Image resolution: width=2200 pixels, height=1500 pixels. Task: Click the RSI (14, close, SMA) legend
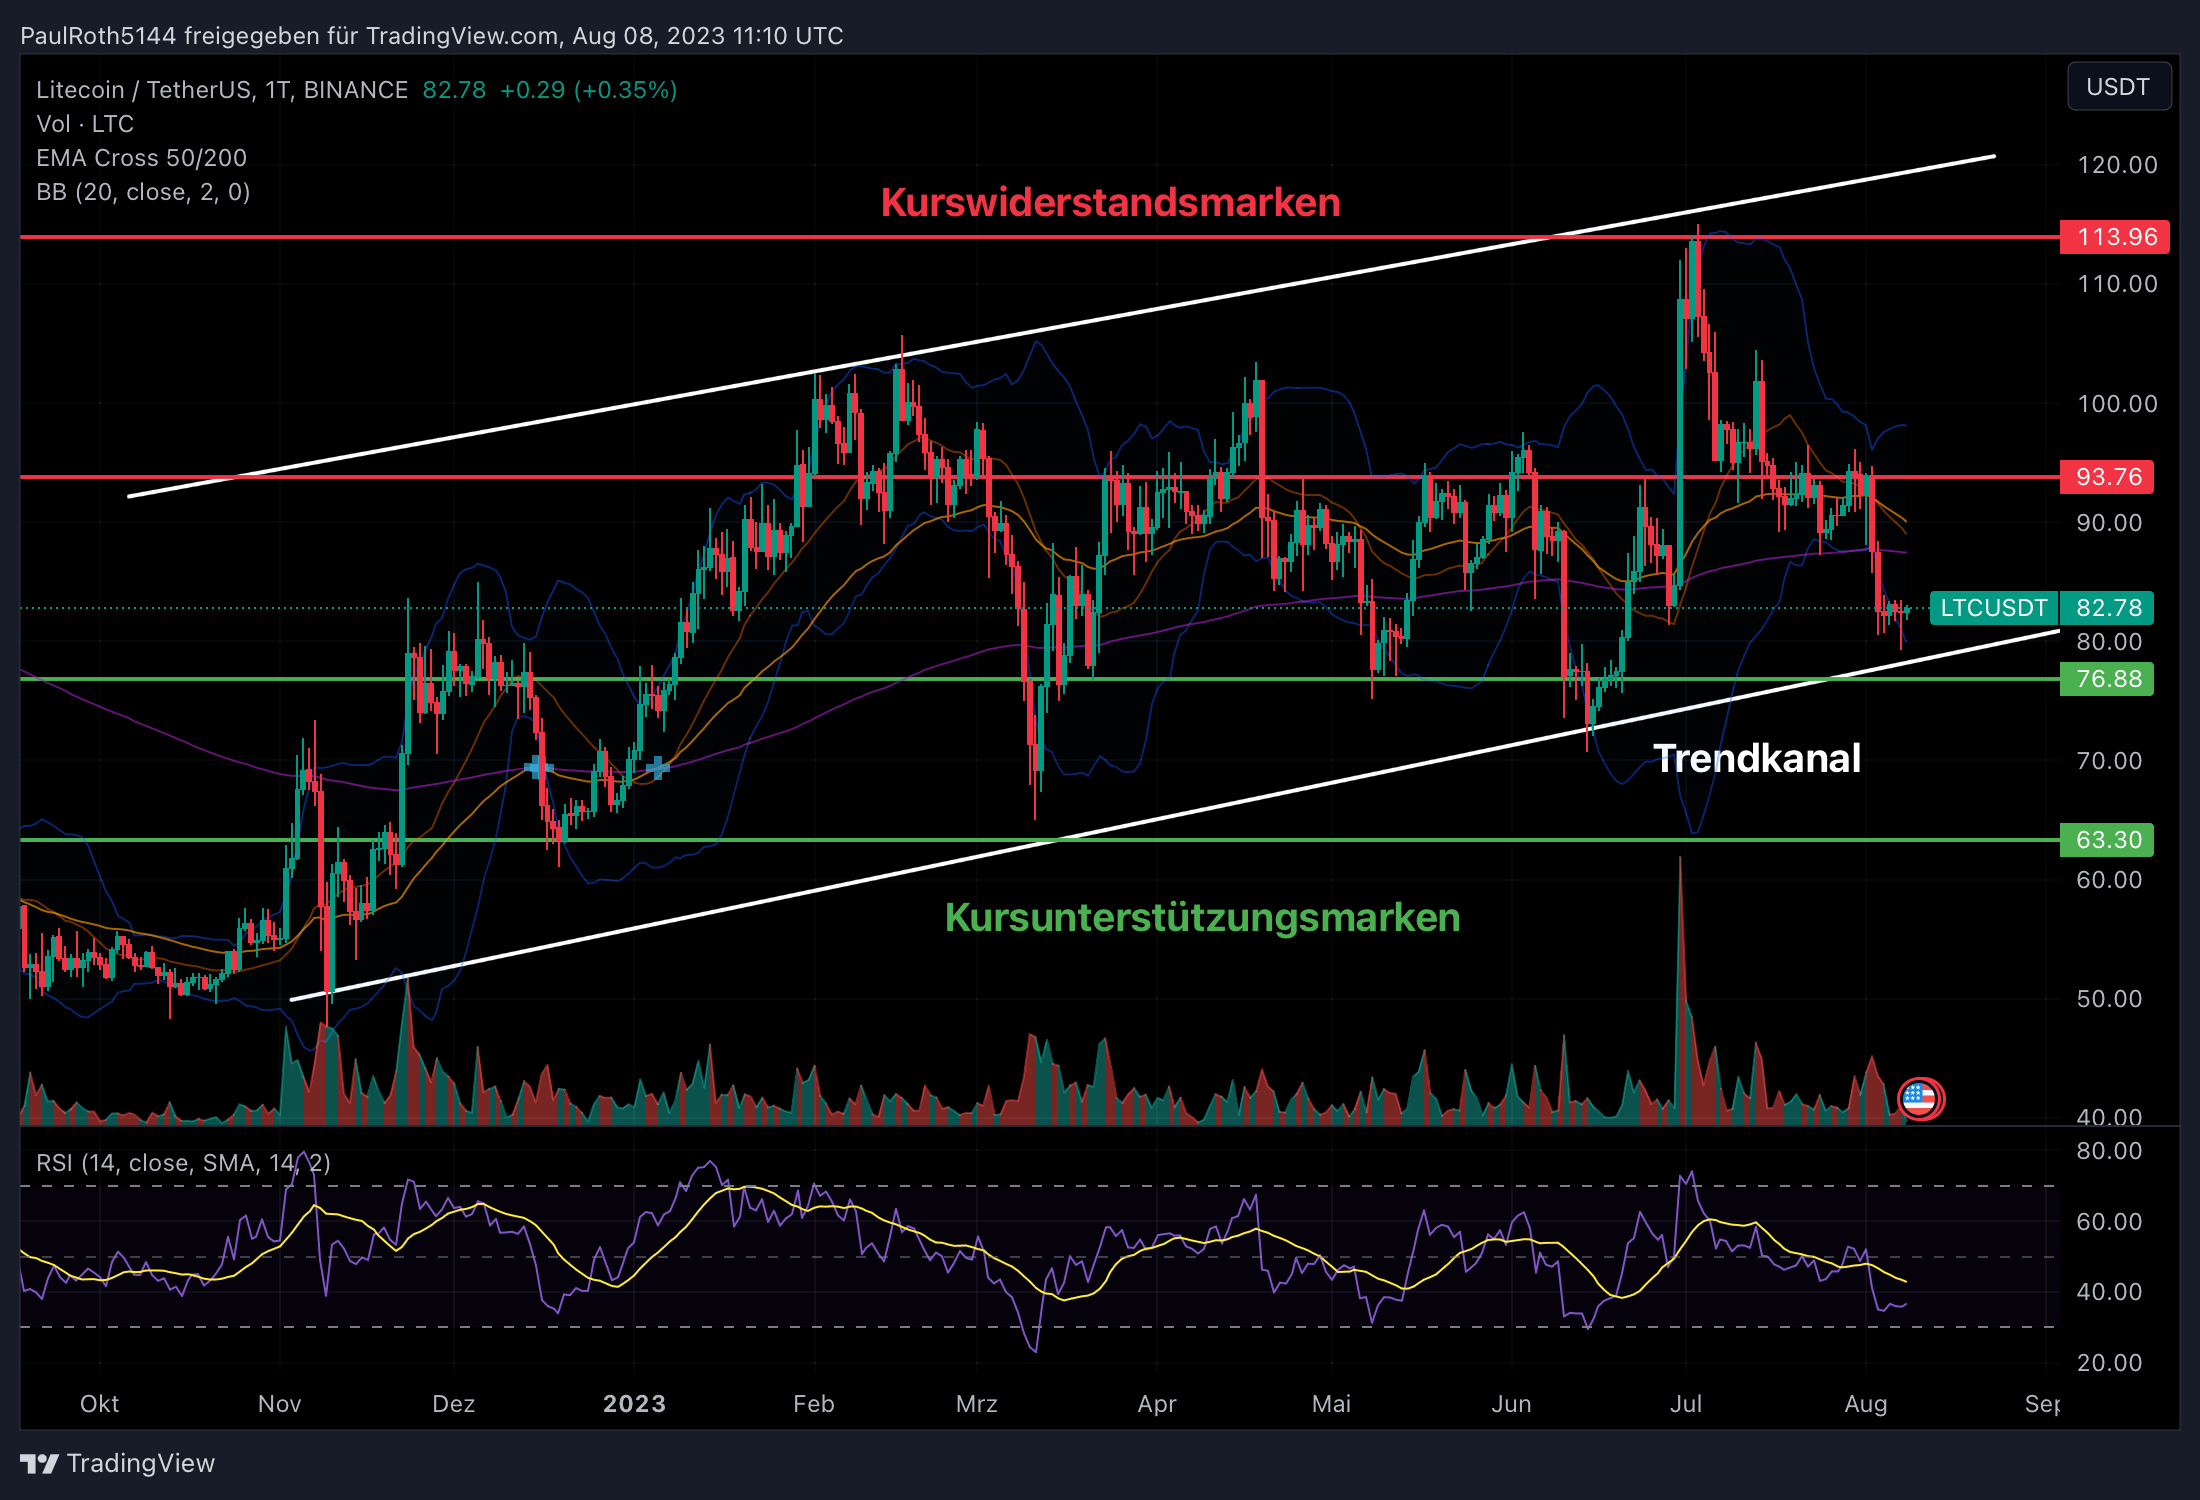[x=183, y=1163]
